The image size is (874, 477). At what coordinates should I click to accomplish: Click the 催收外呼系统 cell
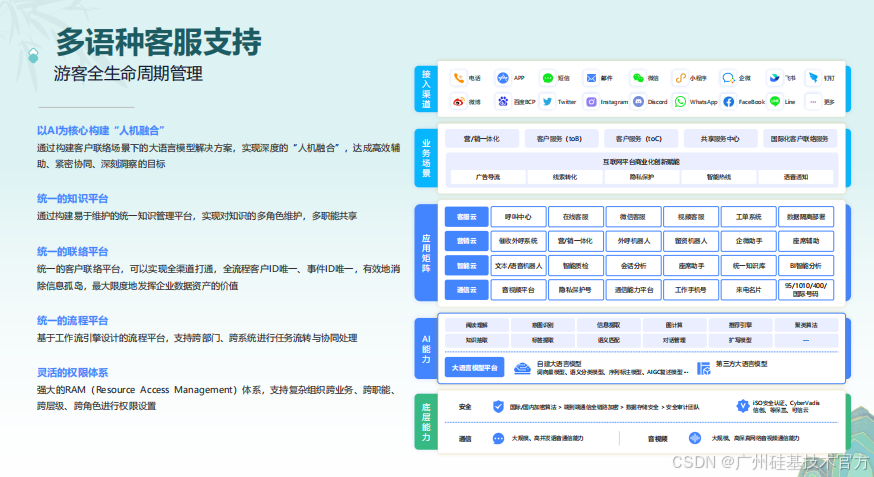(518, 241)
